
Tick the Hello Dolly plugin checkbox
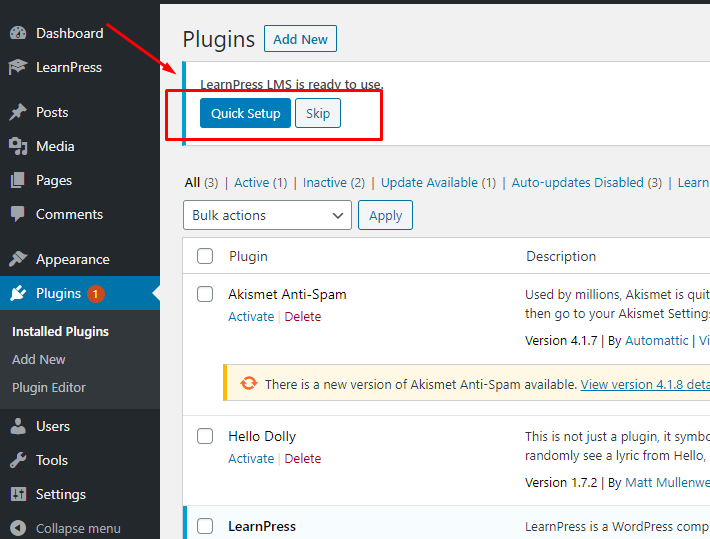(205, 436)
